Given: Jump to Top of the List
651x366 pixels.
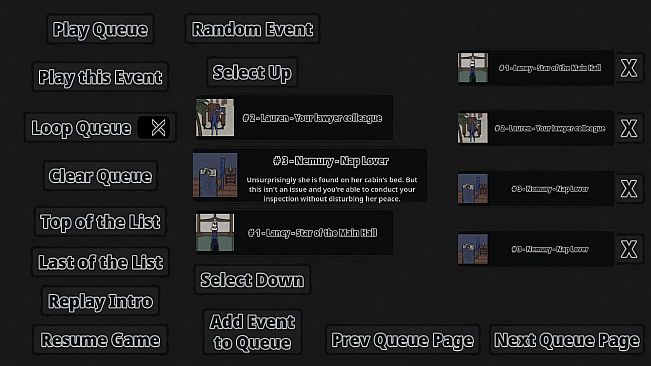Looking at the screenshot, I should tap(100, 222).
